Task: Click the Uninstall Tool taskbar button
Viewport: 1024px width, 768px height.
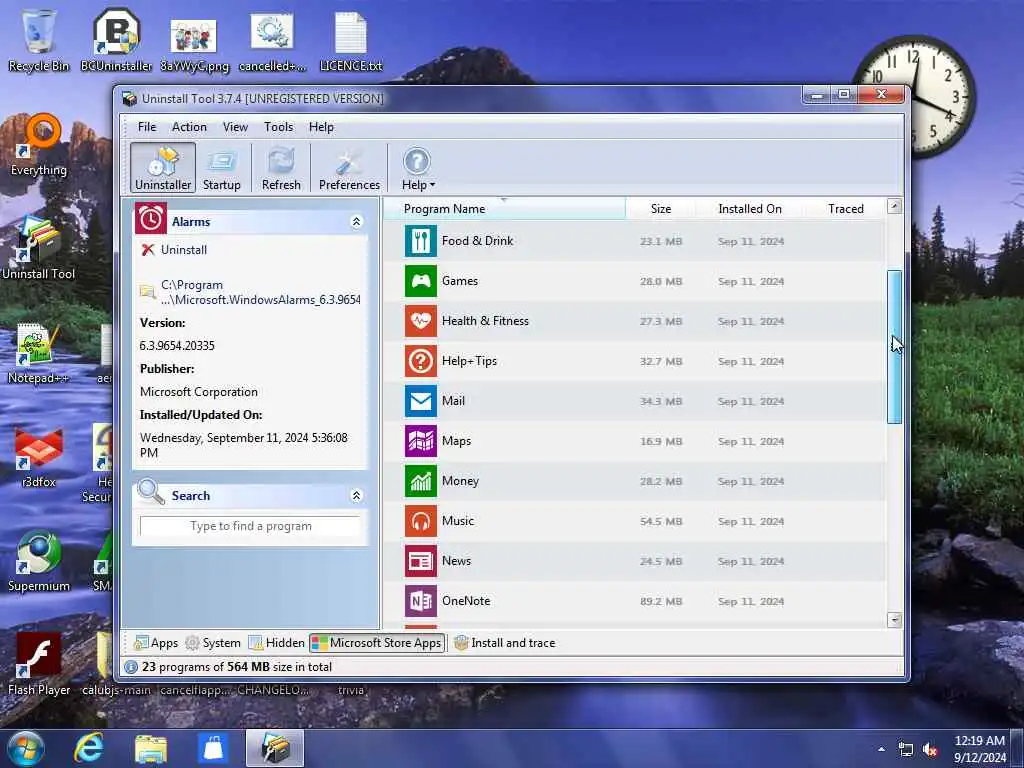Action: click(x=275, y=748)
